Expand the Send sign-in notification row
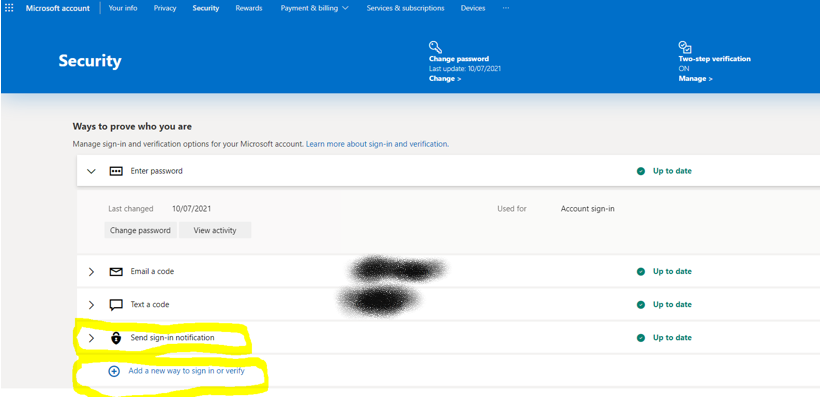The width and height of the screenshot is (821, 397). pyautogui.click(x=92, y=338)
